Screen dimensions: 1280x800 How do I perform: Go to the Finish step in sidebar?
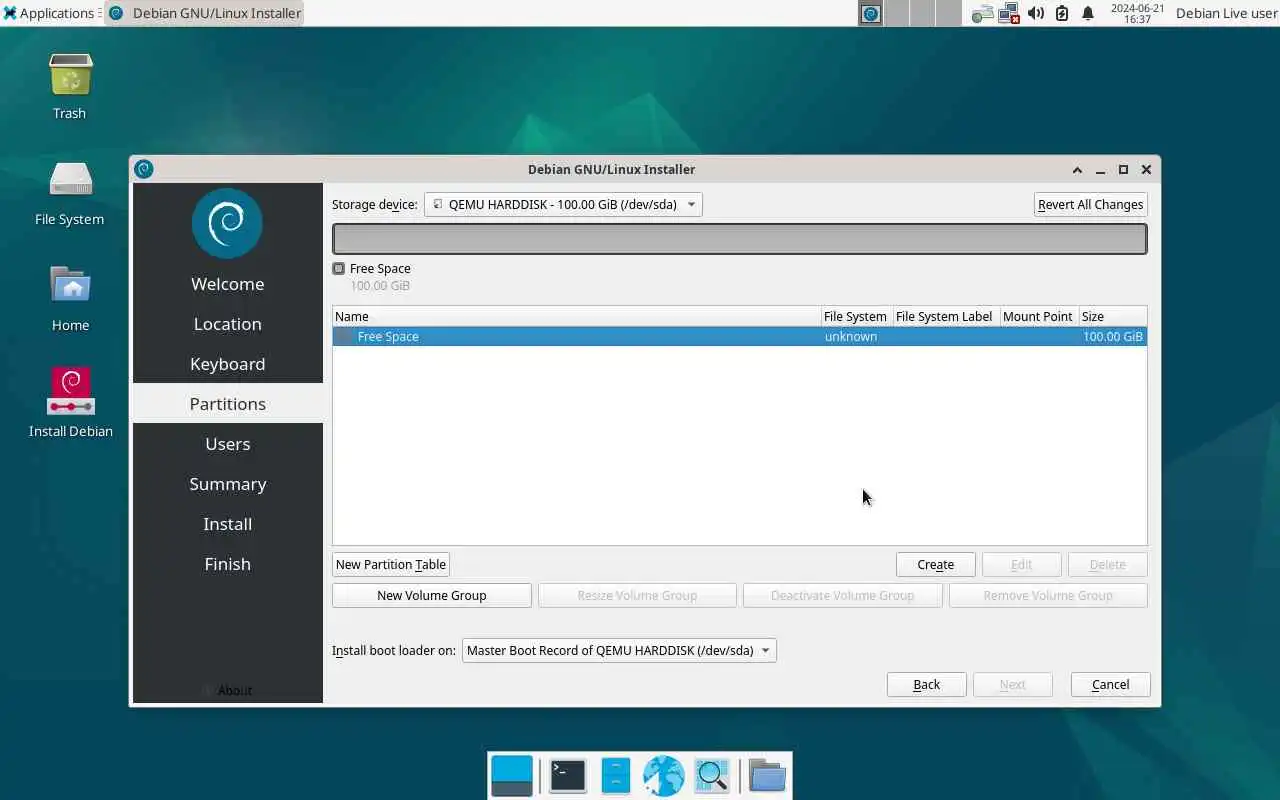coord(228,564)
